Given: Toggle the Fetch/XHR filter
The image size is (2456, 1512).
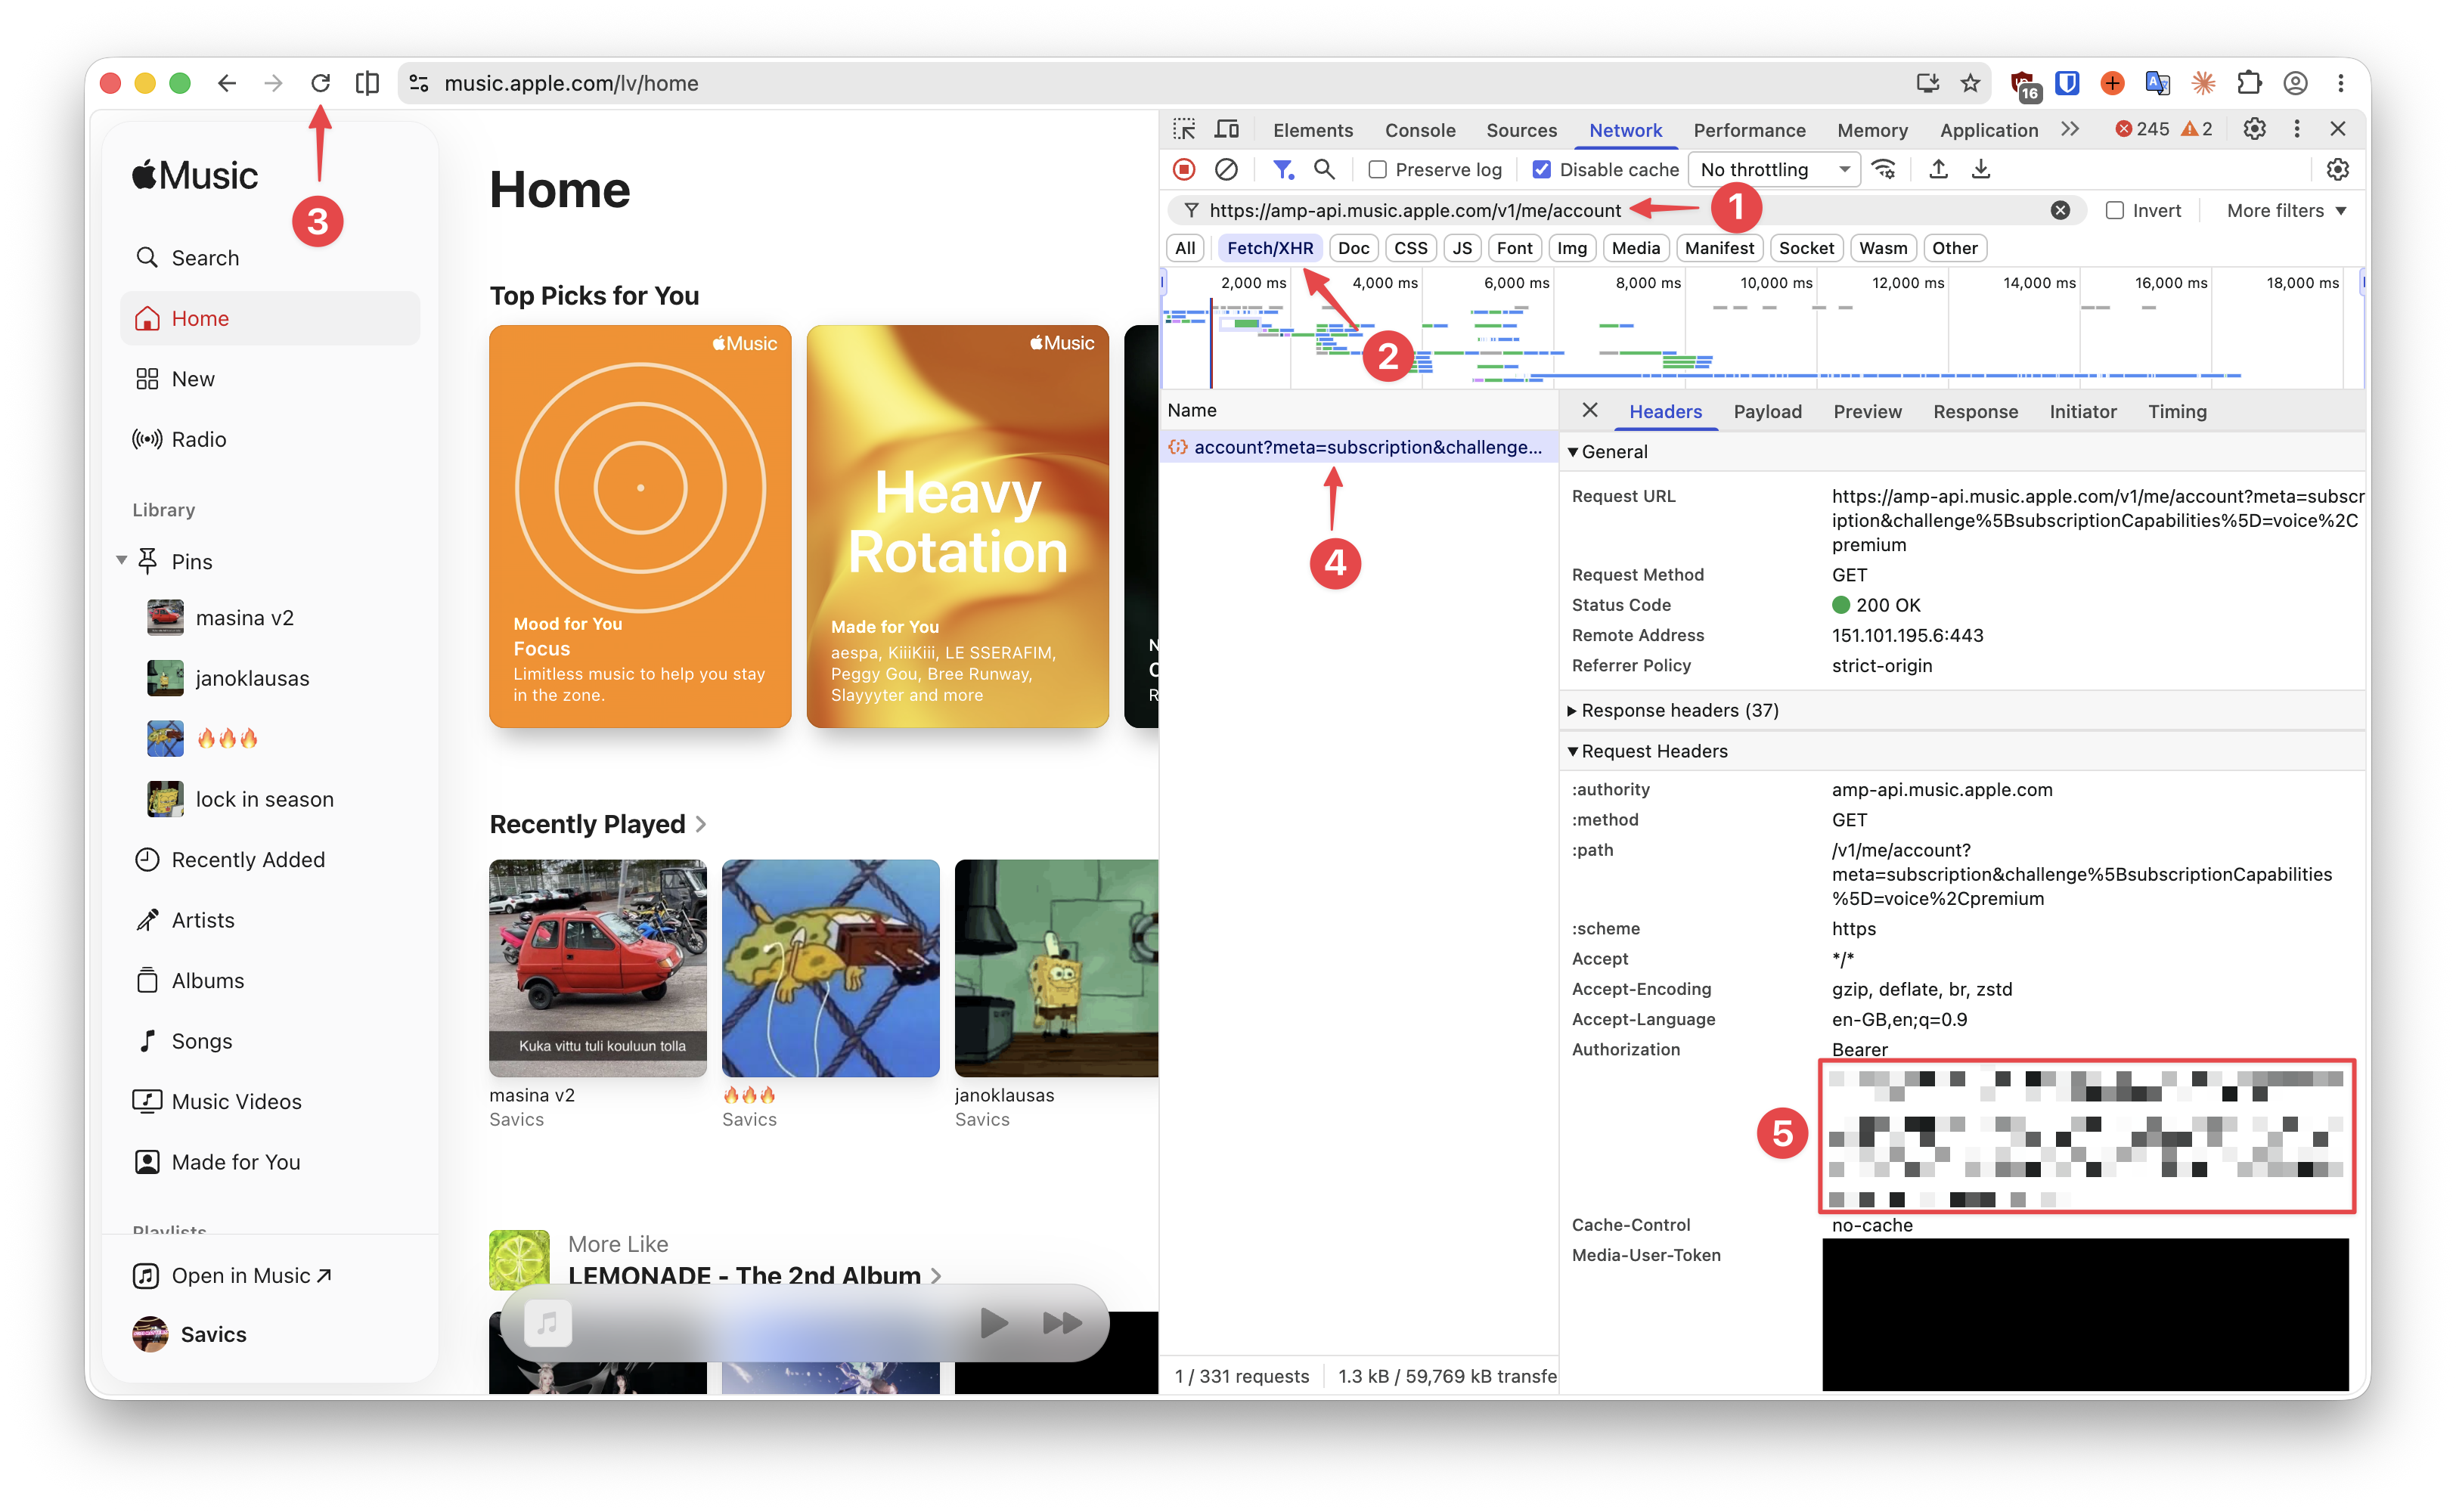Looking at the screenshot, I should [1269, 248].
